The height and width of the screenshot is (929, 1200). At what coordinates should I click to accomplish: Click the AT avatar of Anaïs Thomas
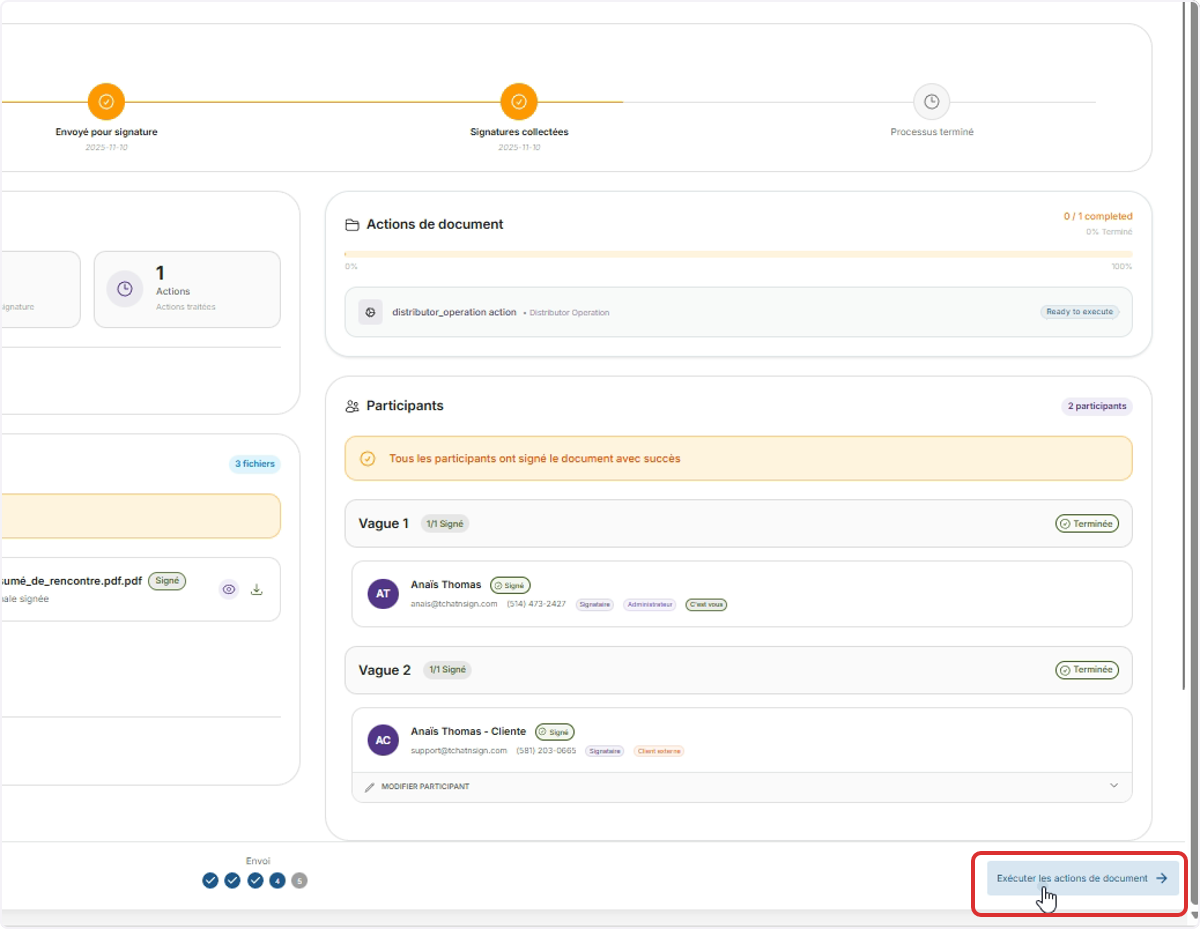tap(384, 593)
